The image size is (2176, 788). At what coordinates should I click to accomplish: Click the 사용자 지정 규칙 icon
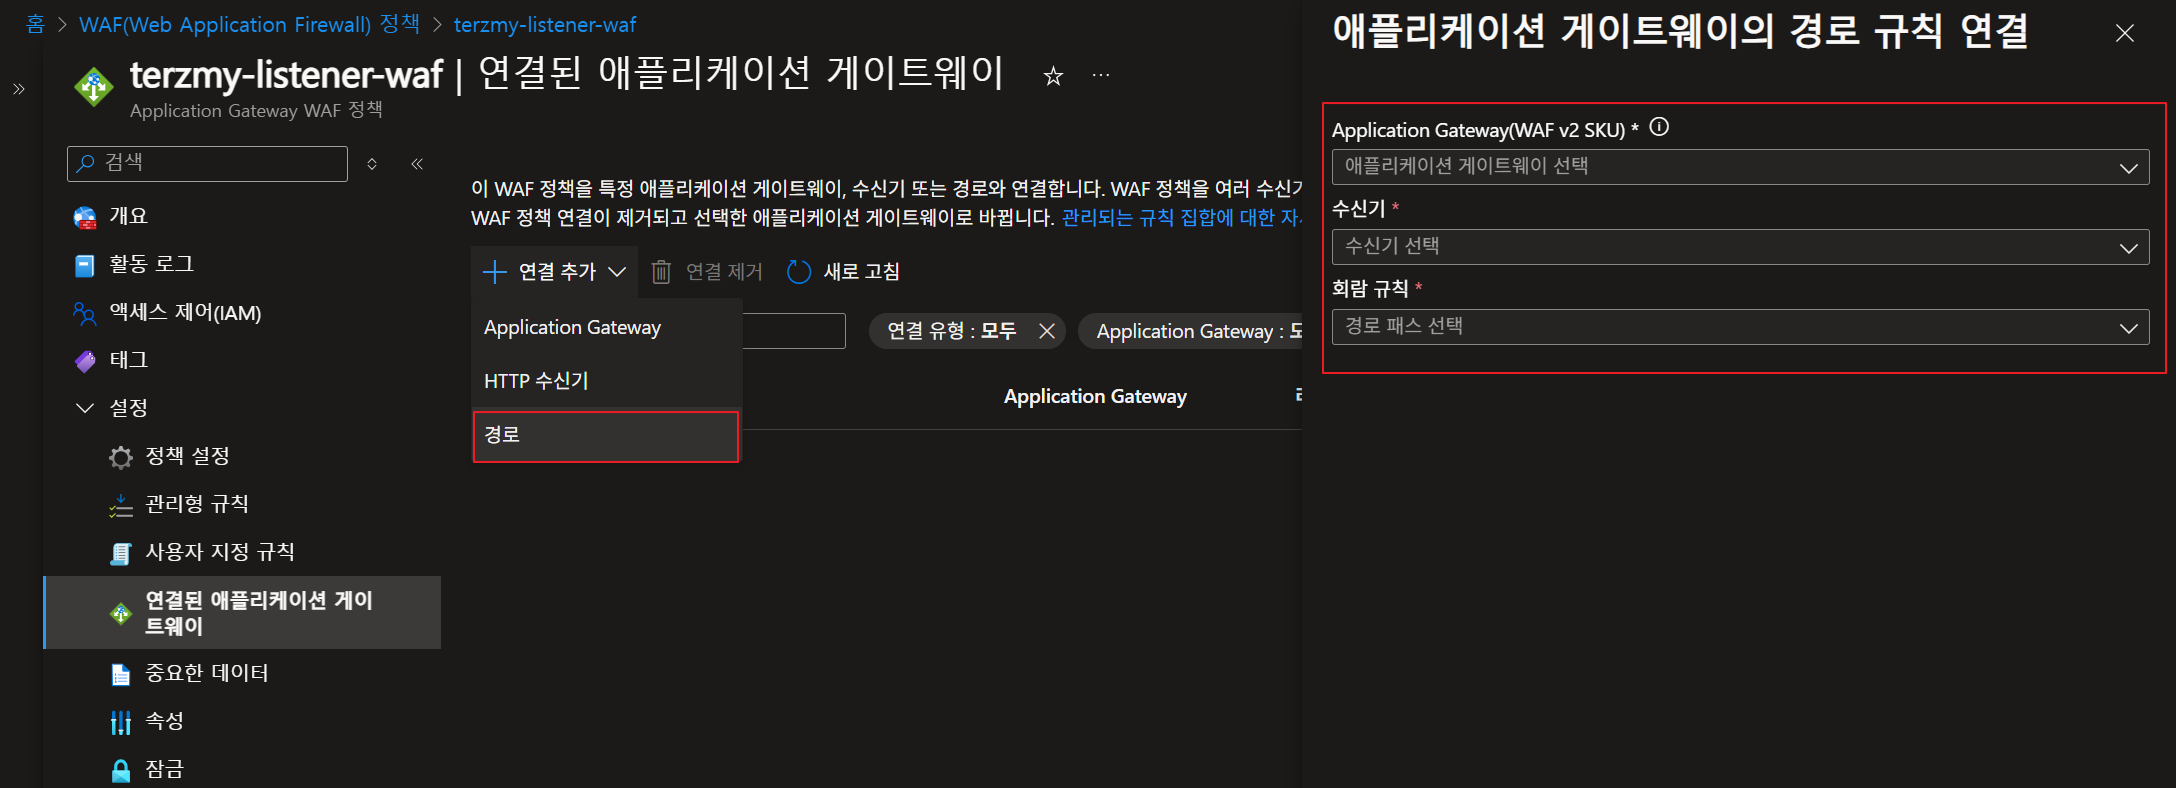click(121, 553)
